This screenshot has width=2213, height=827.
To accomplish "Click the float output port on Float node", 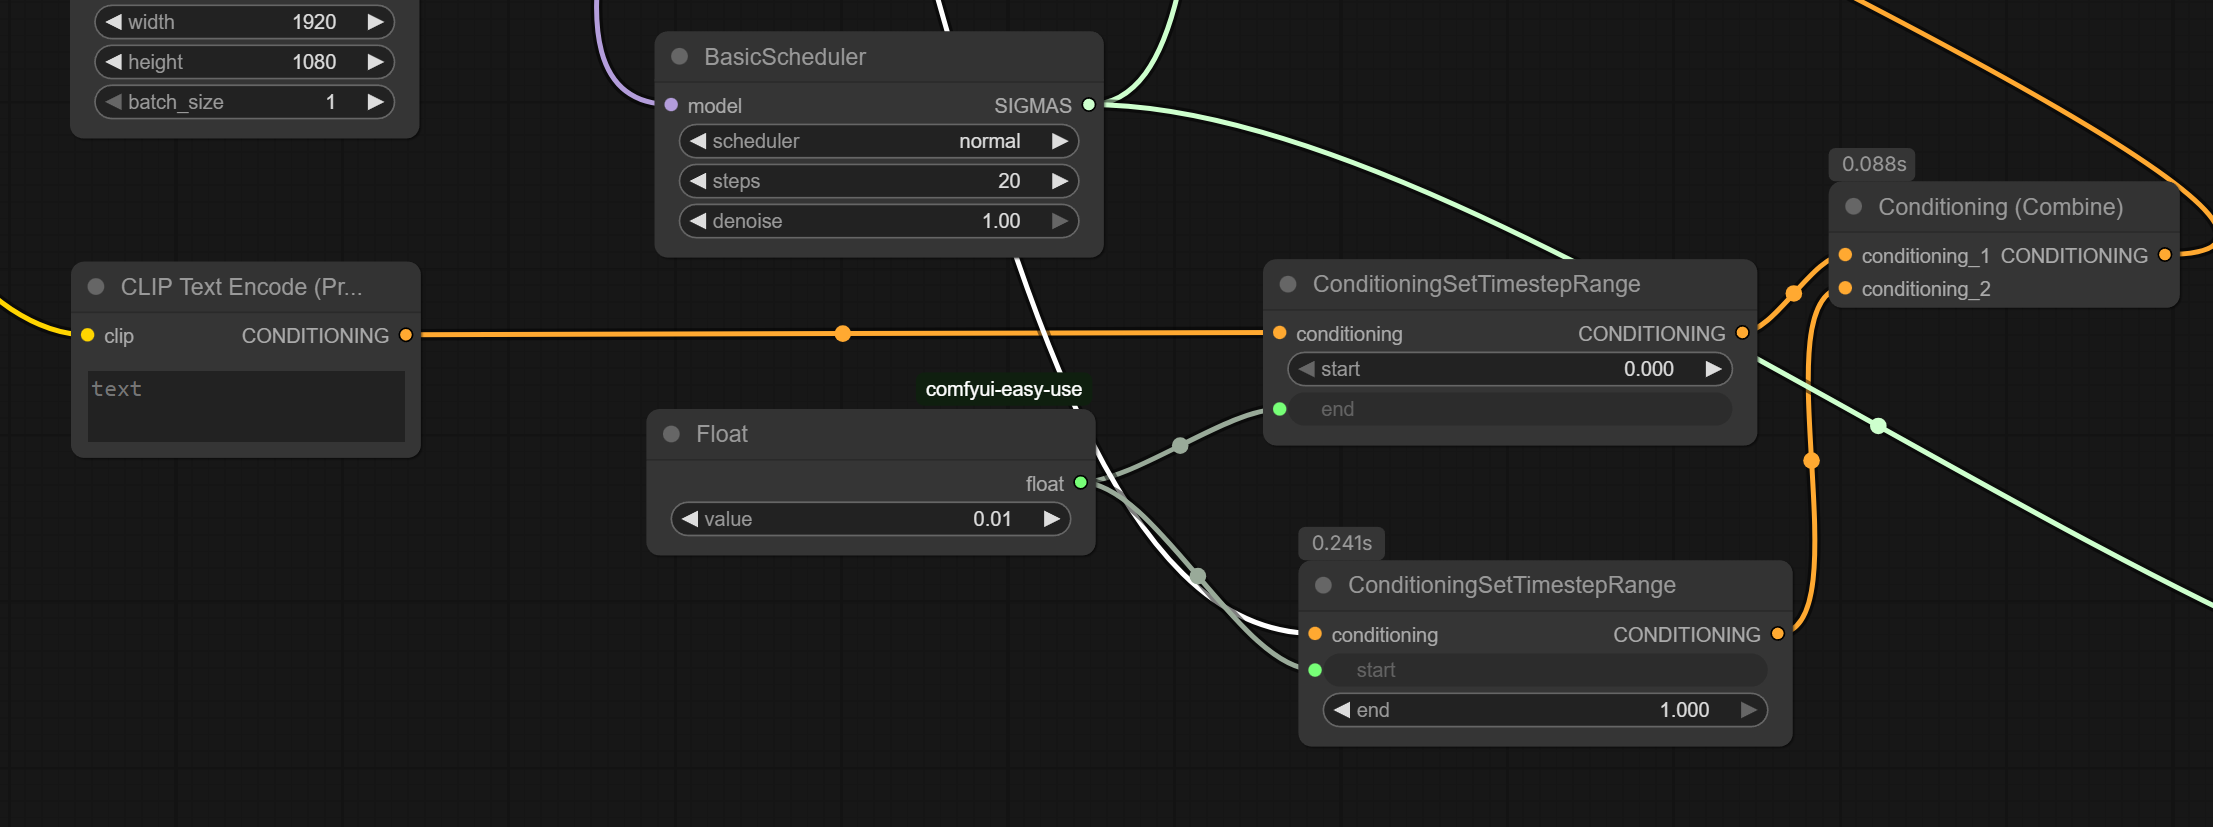I will click(1081, 483).
